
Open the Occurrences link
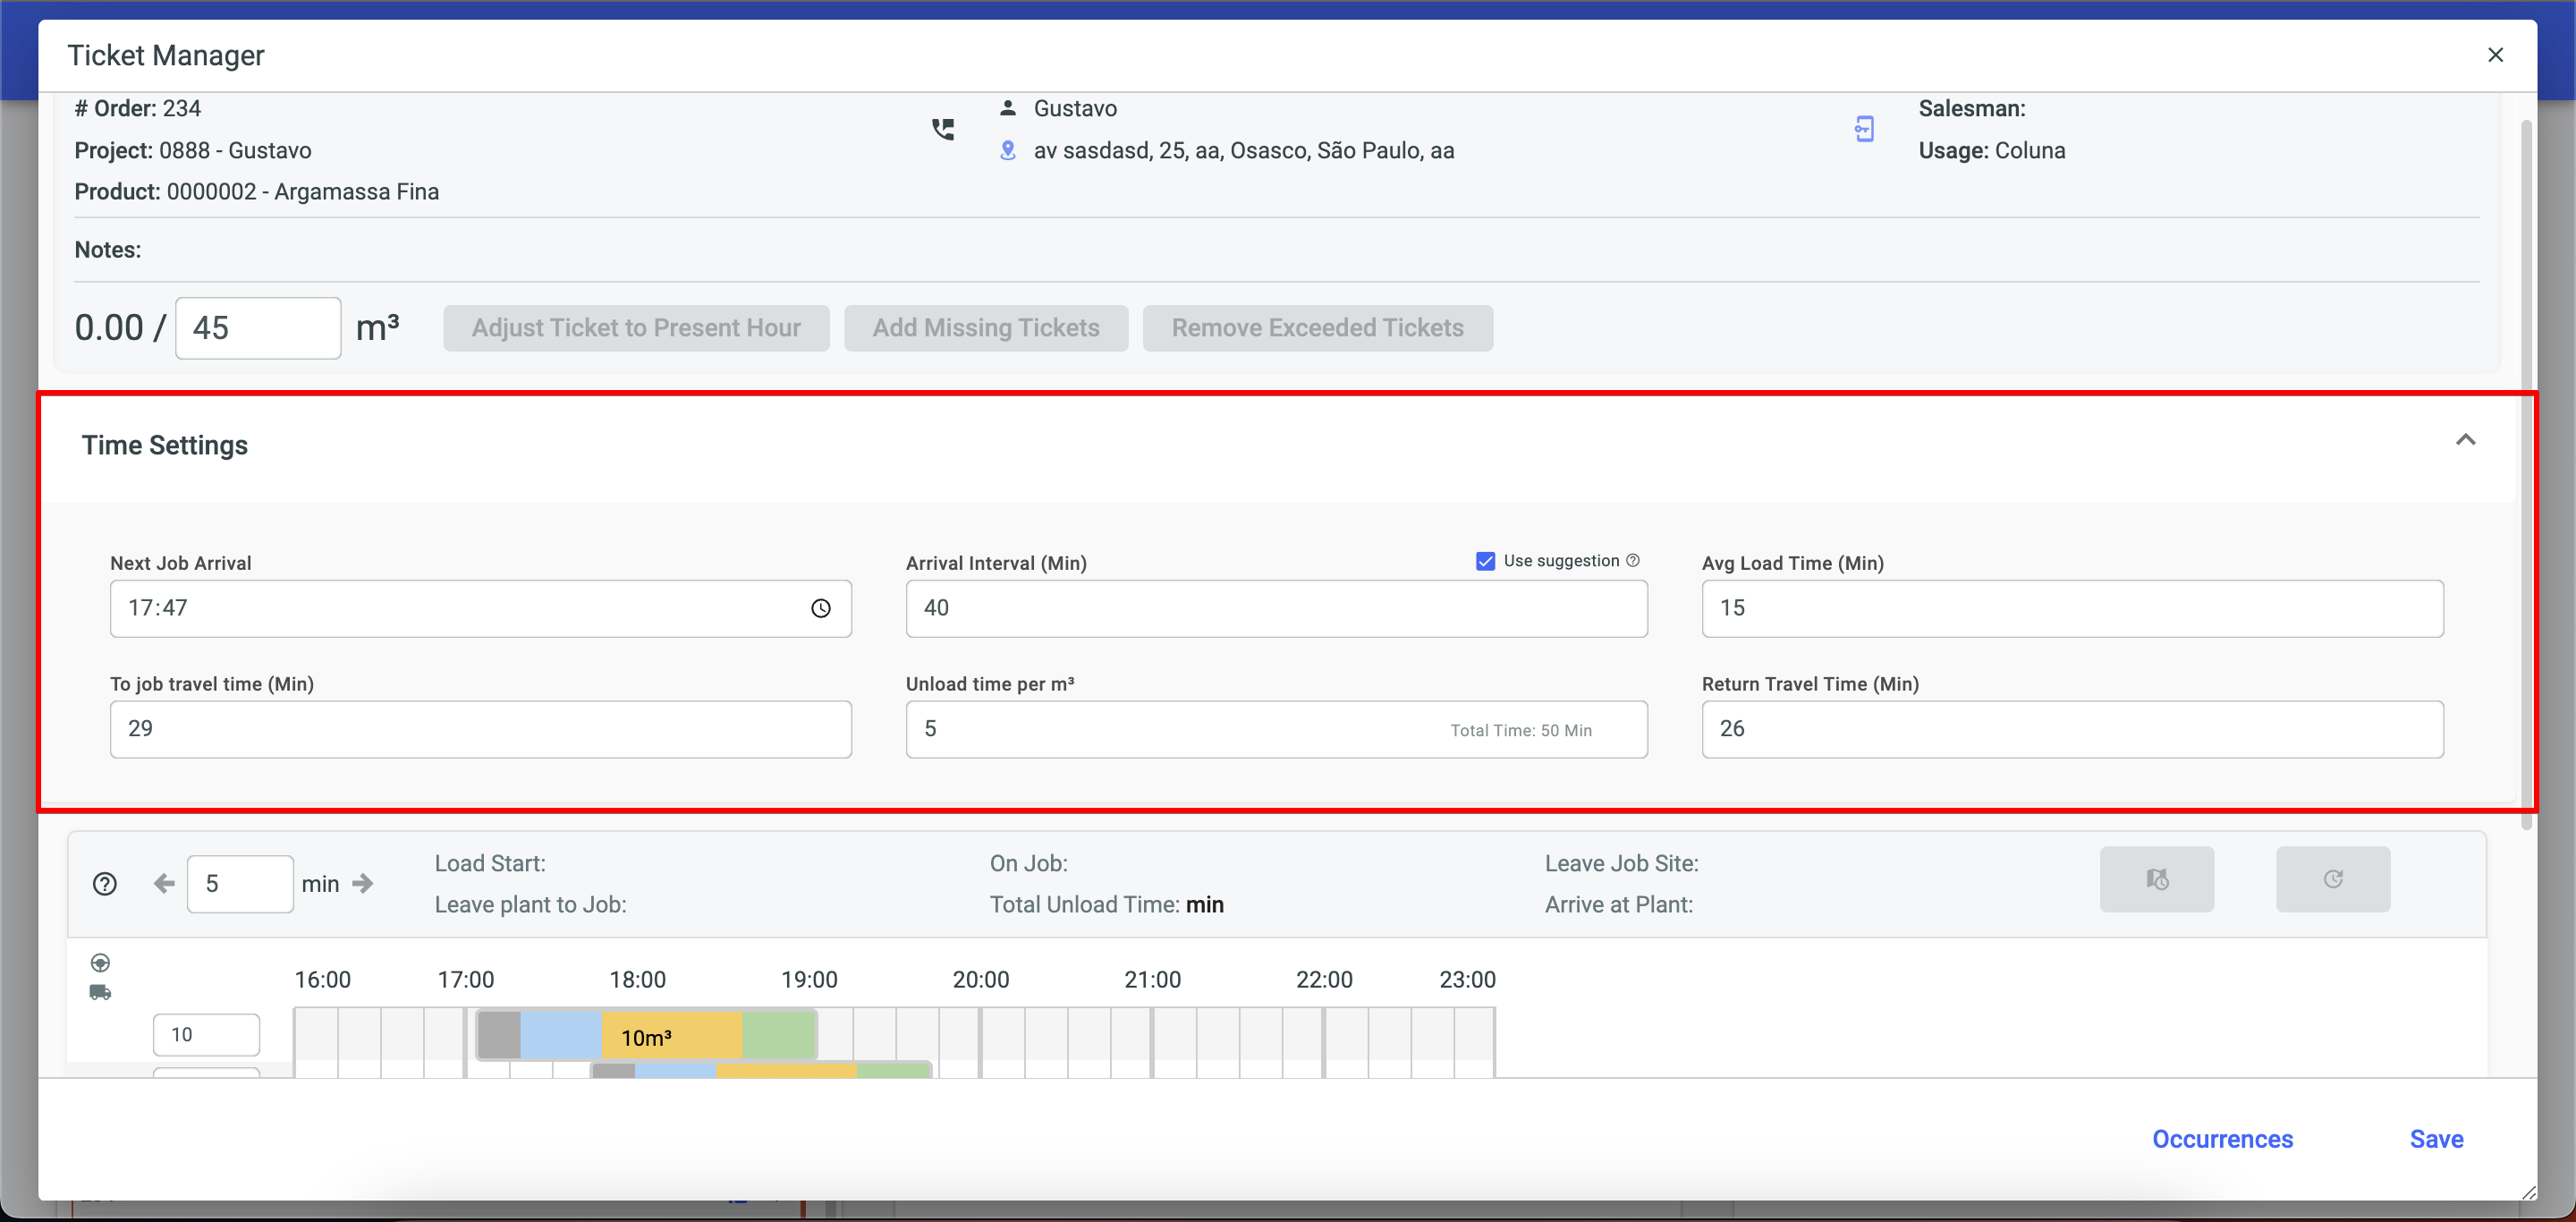[2222, 1139]
